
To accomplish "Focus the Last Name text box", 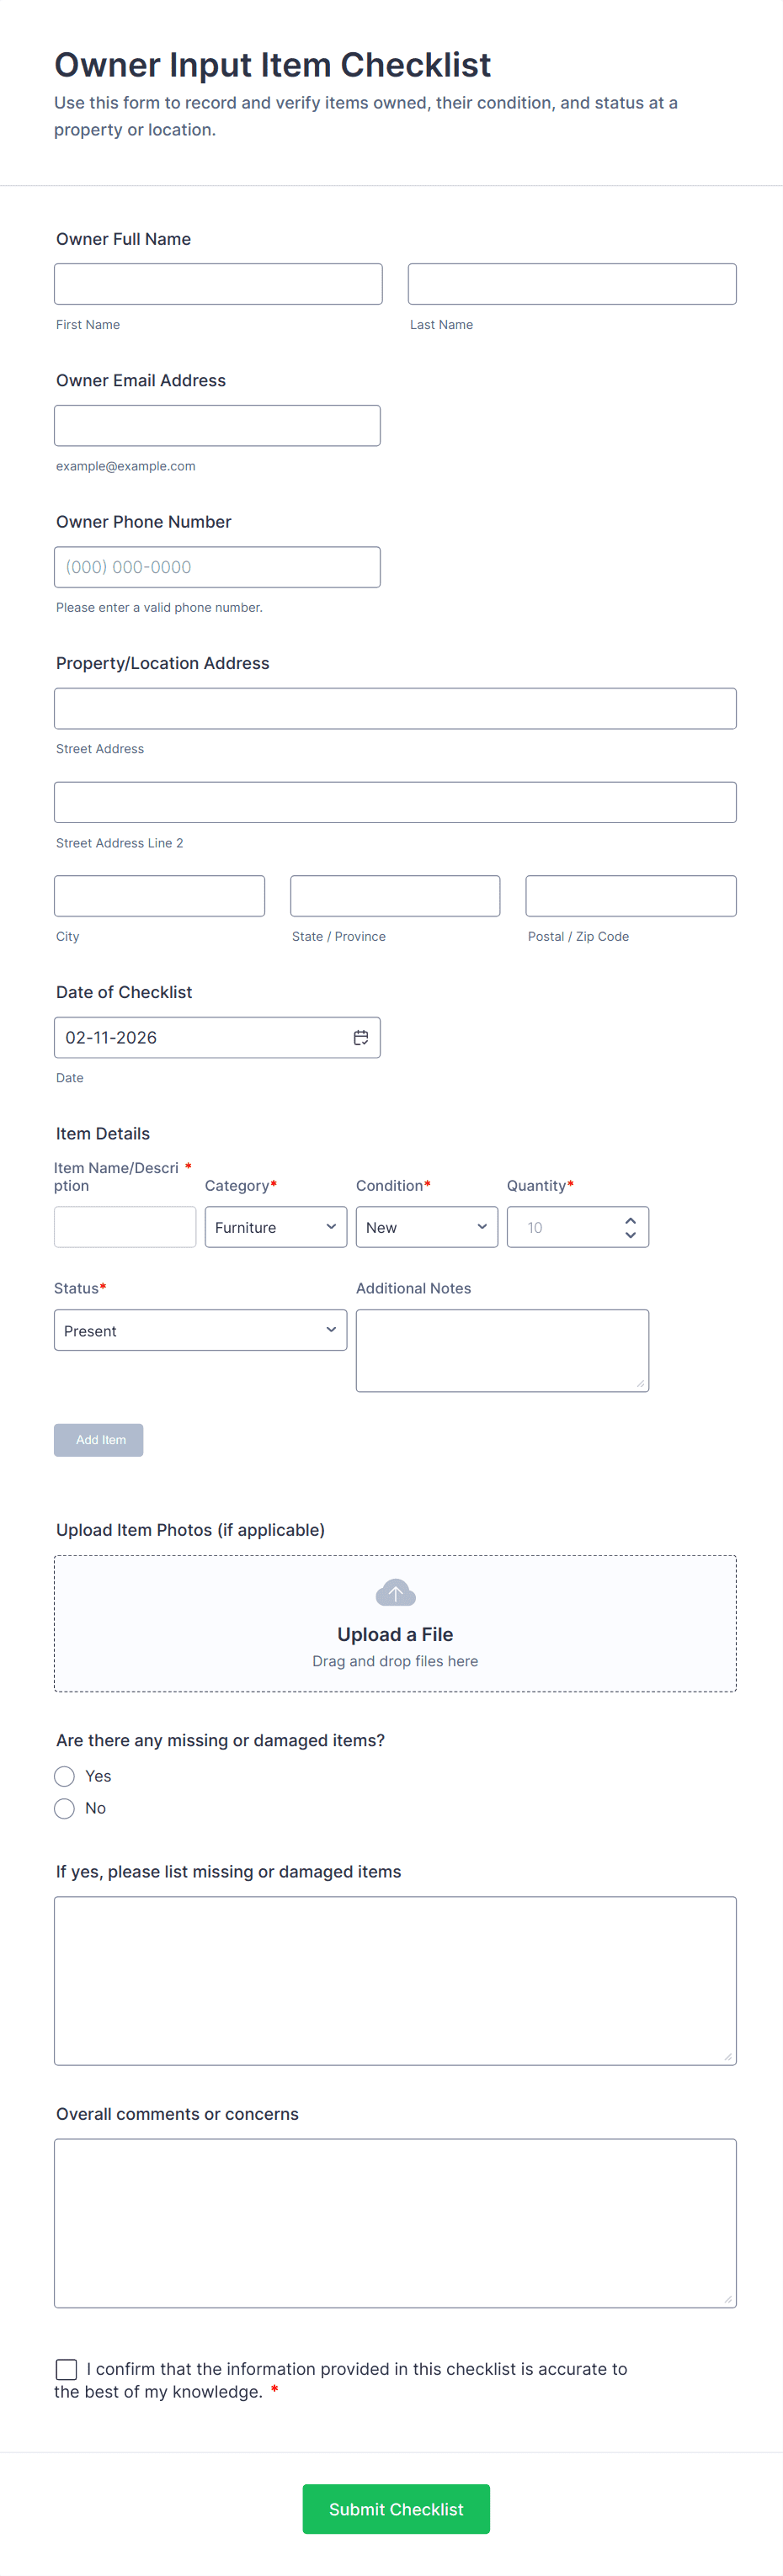I will point(572,284).
